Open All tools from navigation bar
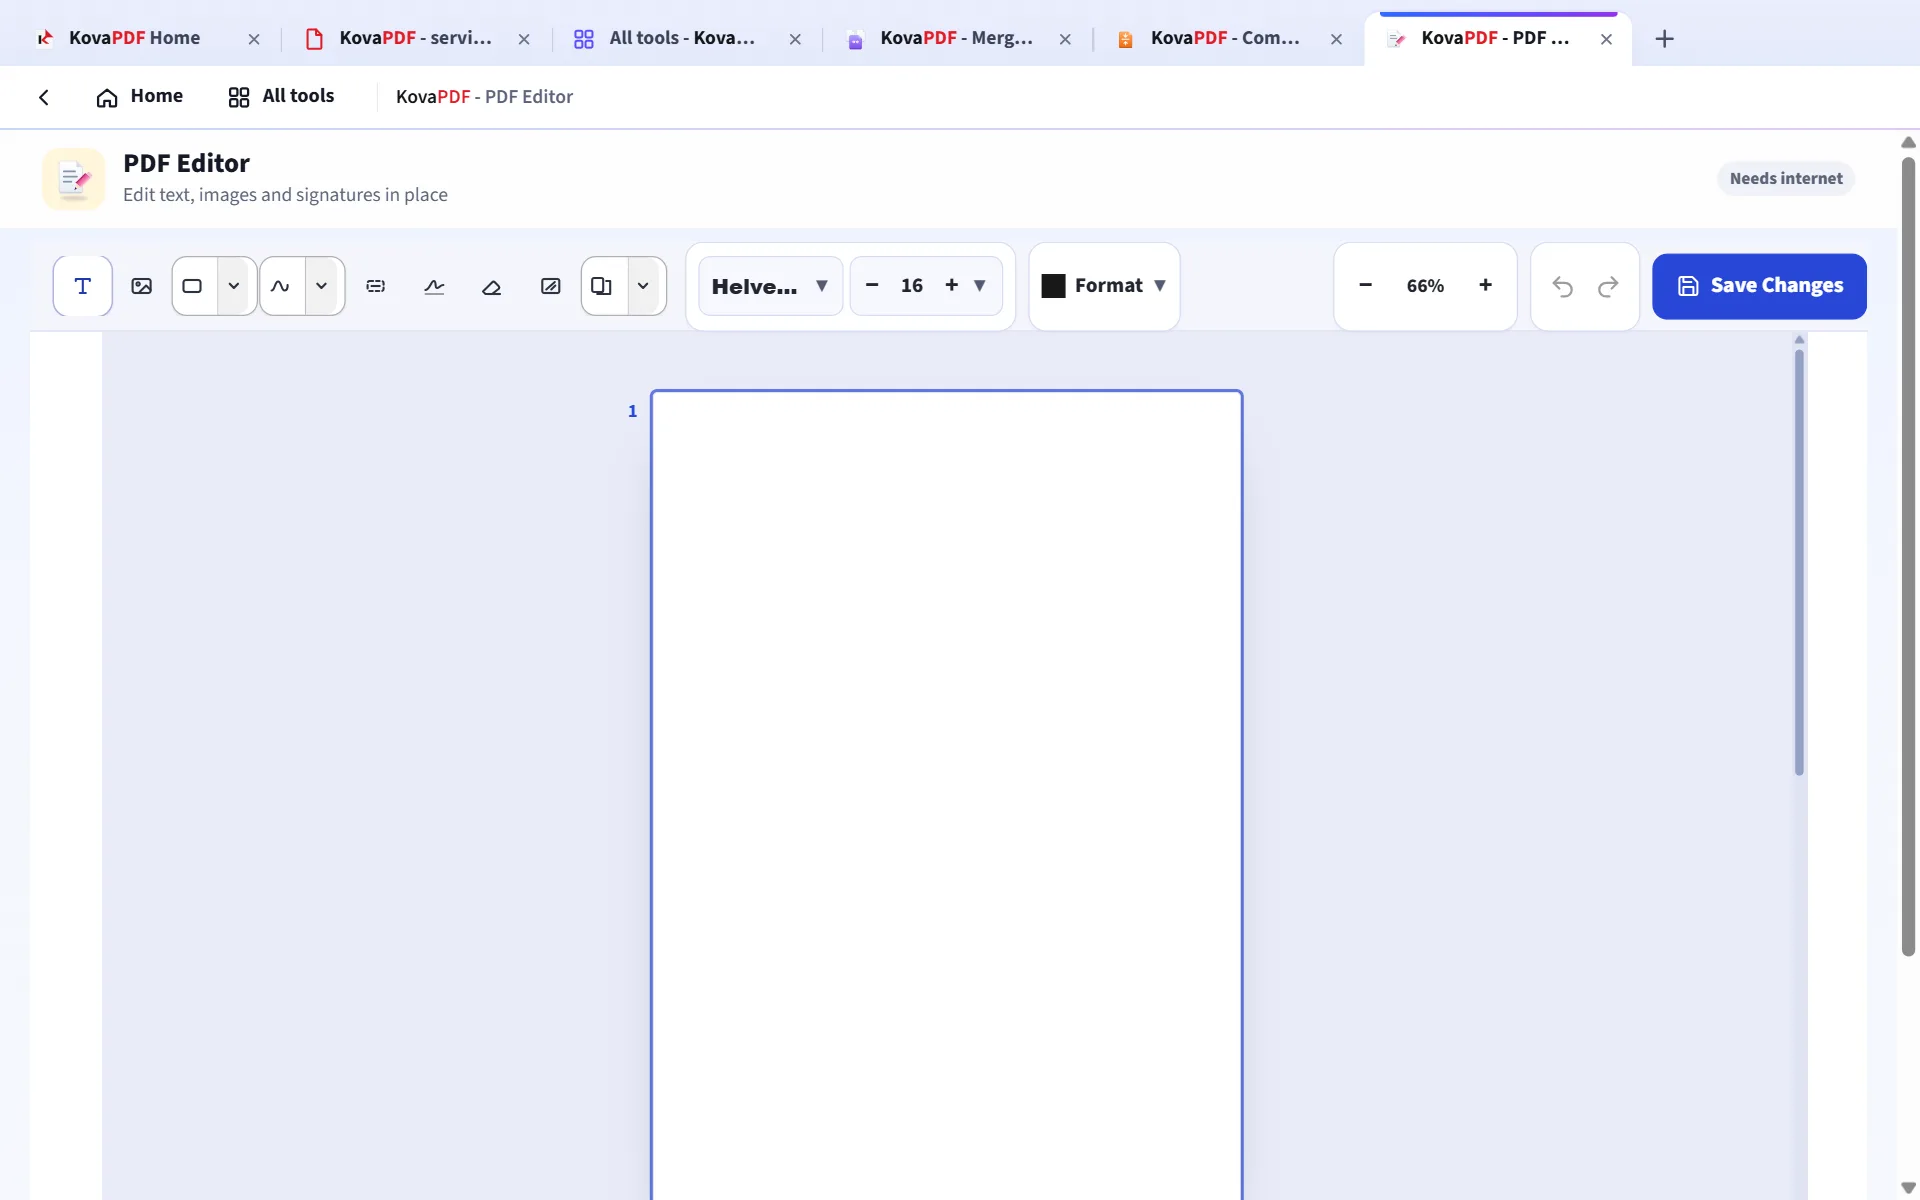The image size is (1920, 1200). 281,96
